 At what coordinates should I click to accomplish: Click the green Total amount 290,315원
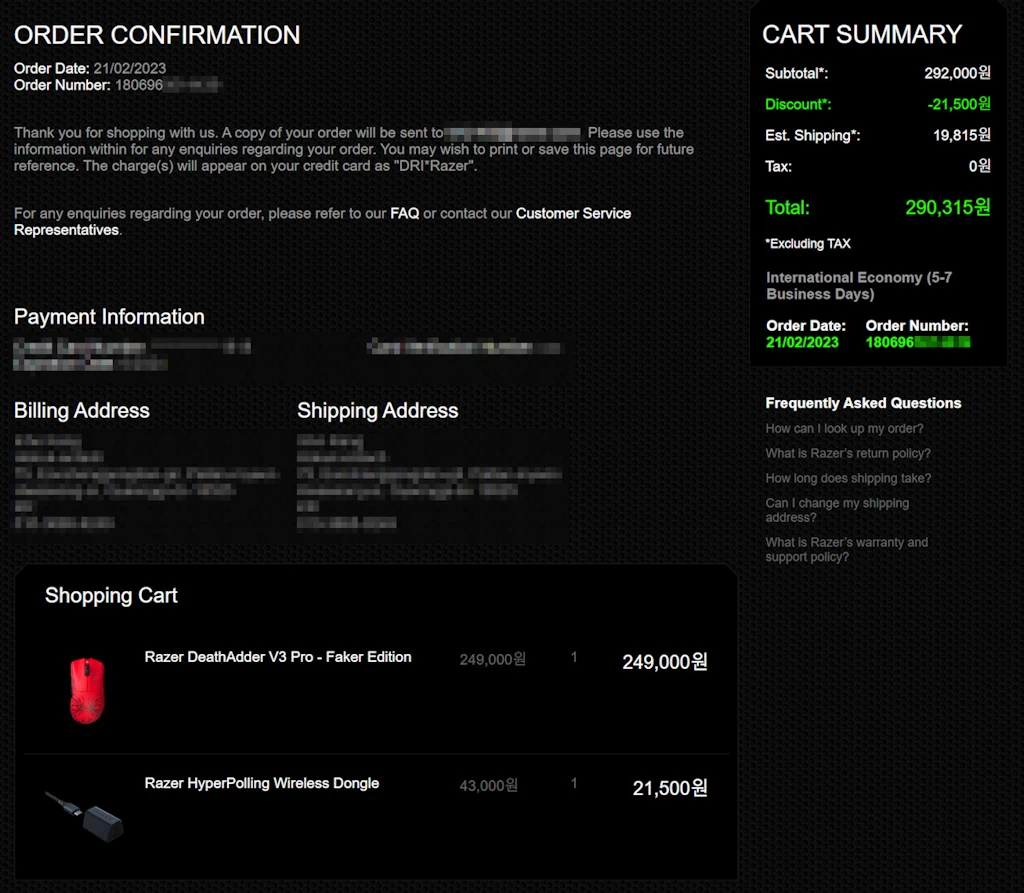pyautogui.click(x=948, y=208)
